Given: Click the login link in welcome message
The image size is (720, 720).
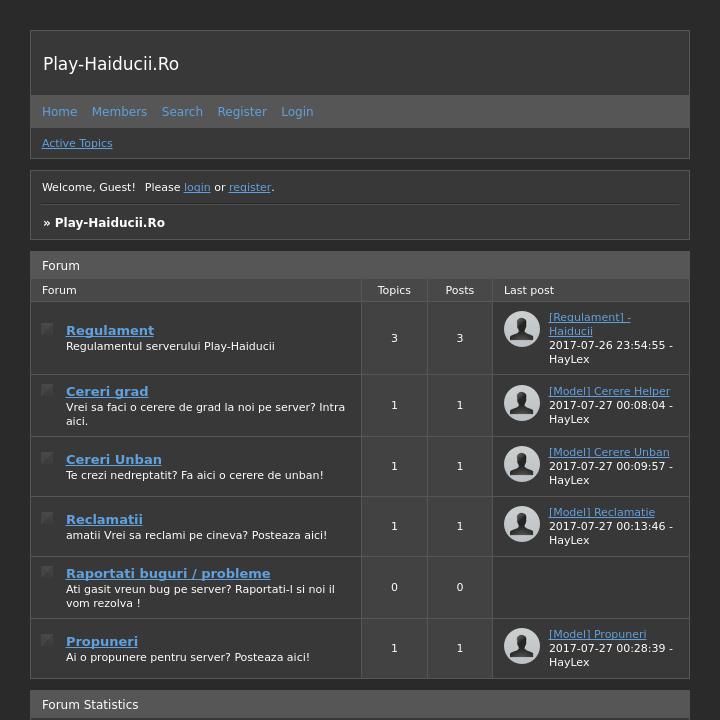Looking at the screenshot, I should tap(197, 187).
